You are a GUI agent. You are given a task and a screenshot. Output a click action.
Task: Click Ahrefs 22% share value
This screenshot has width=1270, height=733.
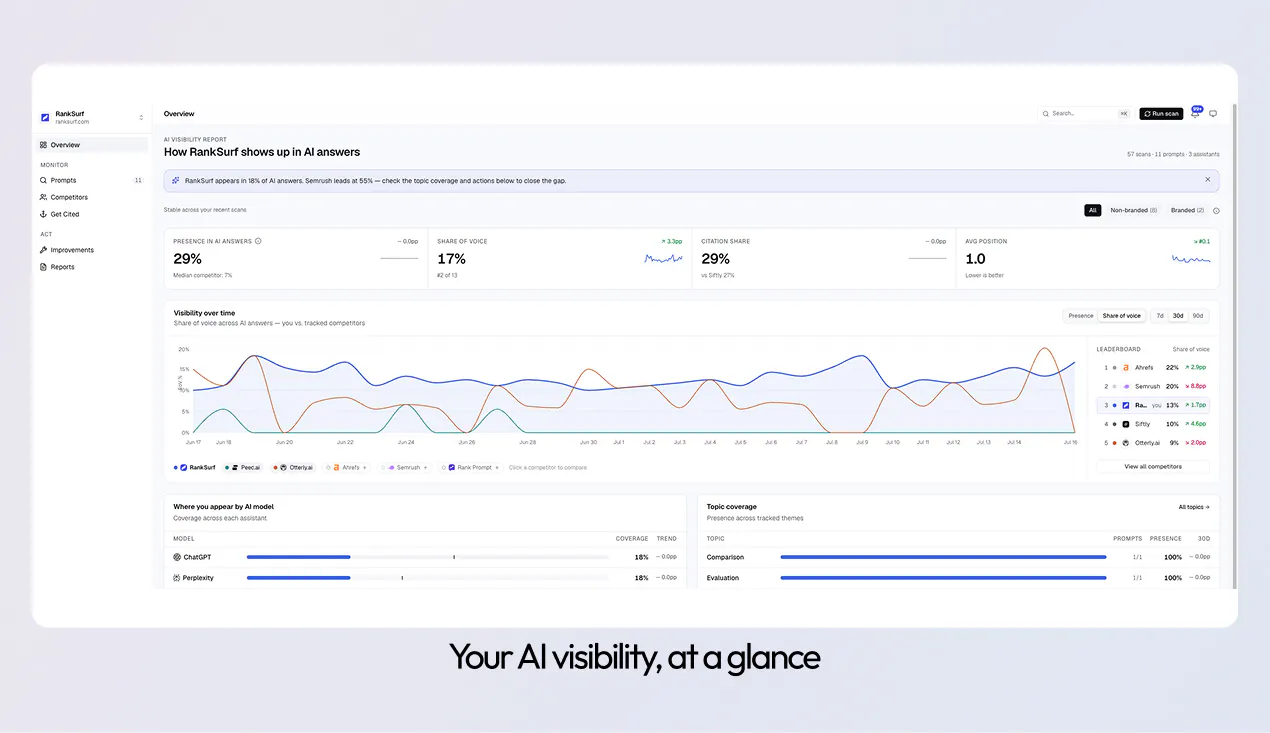1172,368
